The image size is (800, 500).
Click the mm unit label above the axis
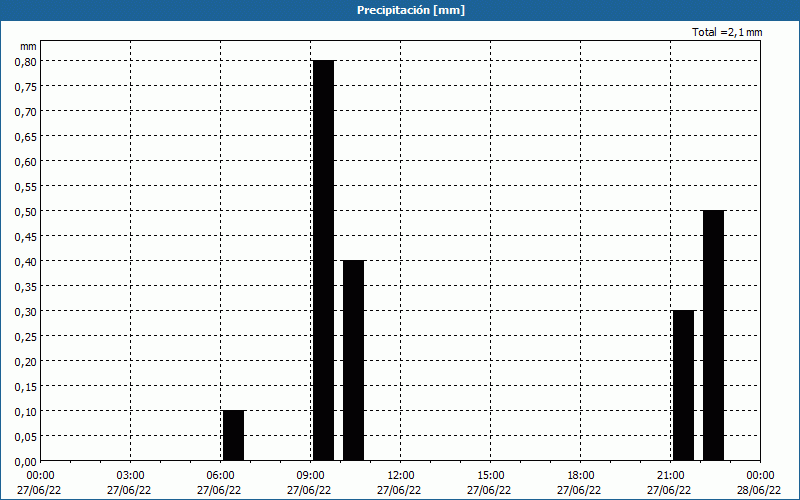click(x=28, y=46)
